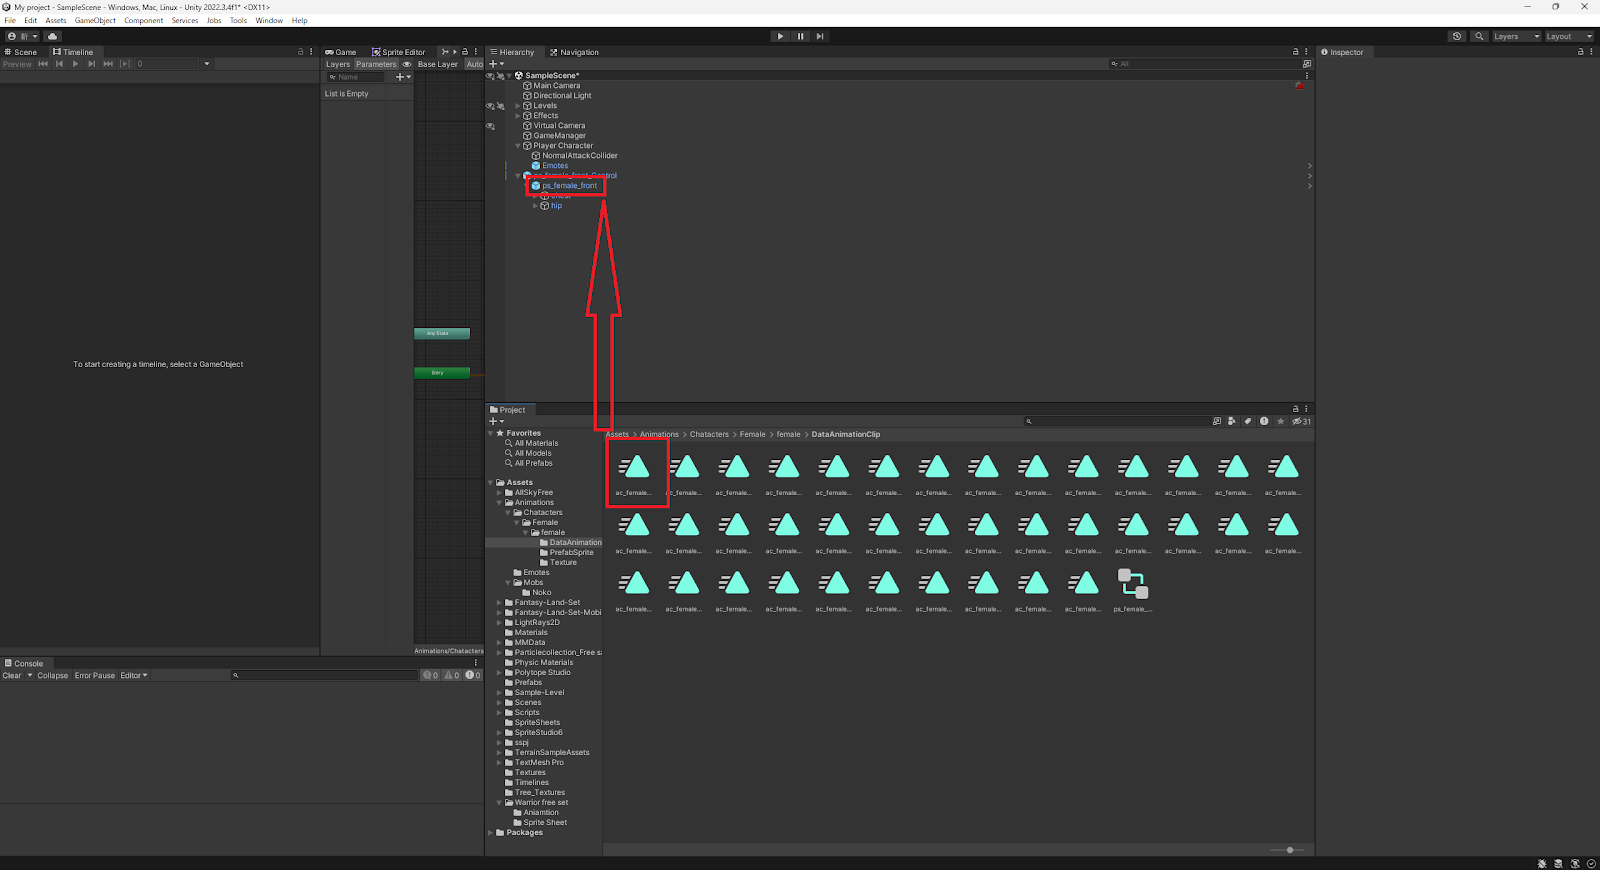Select GameManager in Hierarchy
The width and height of the screenshot is (1600, 870).
coord(559,135)
